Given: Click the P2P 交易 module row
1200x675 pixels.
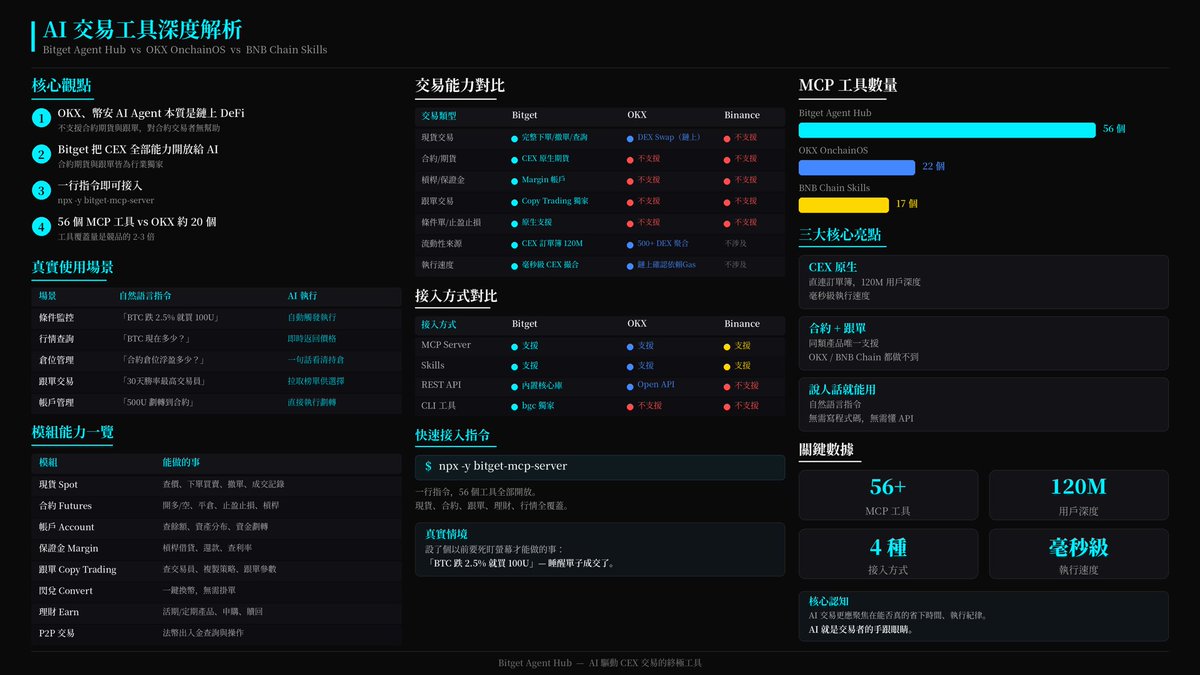Looking at the screenshot, I should coord(216,633).
